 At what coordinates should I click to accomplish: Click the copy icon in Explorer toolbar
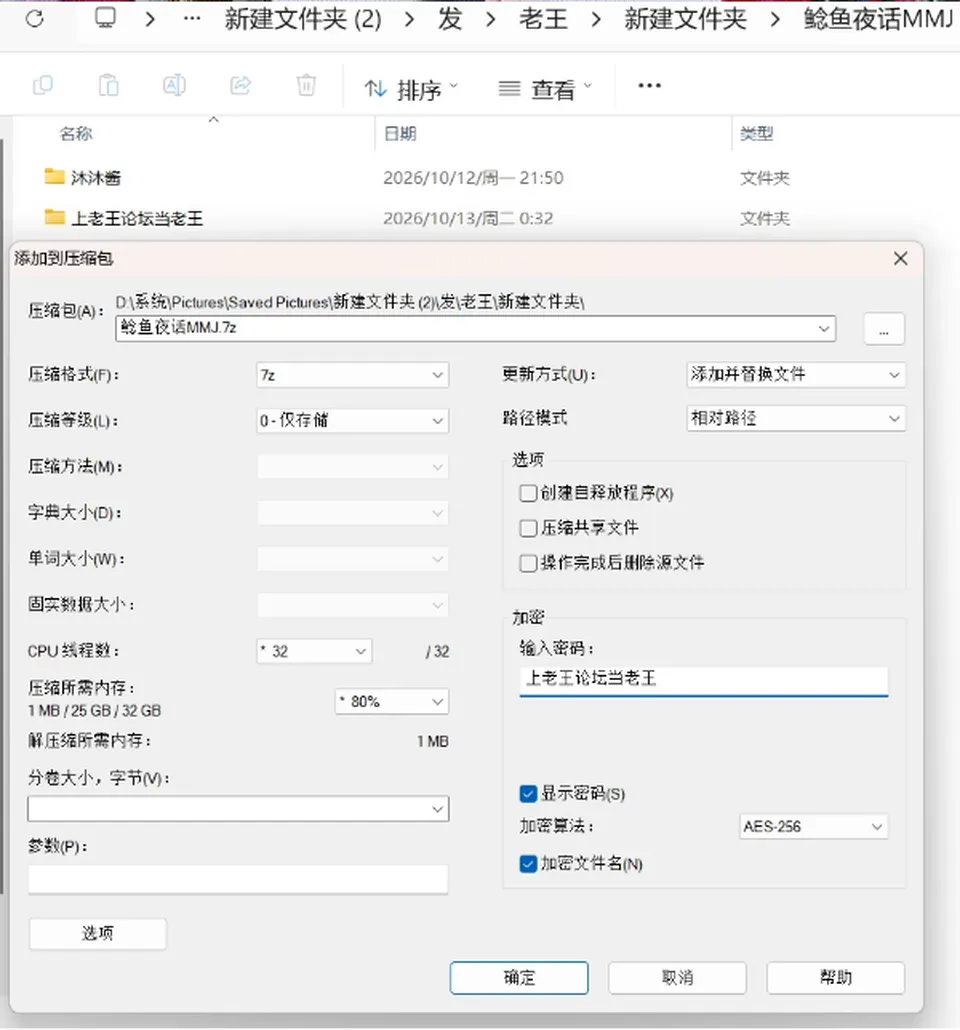coord(43,85)
